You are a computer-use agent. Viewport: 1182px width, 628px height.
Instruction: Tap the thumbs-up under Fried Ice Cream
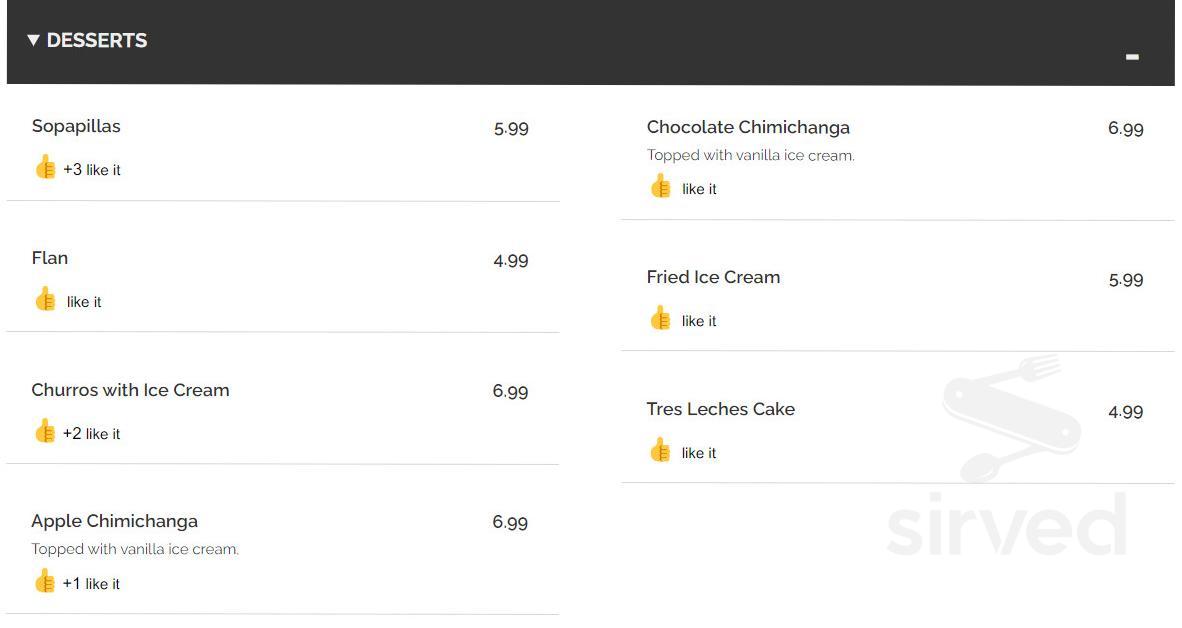point(660,319)
